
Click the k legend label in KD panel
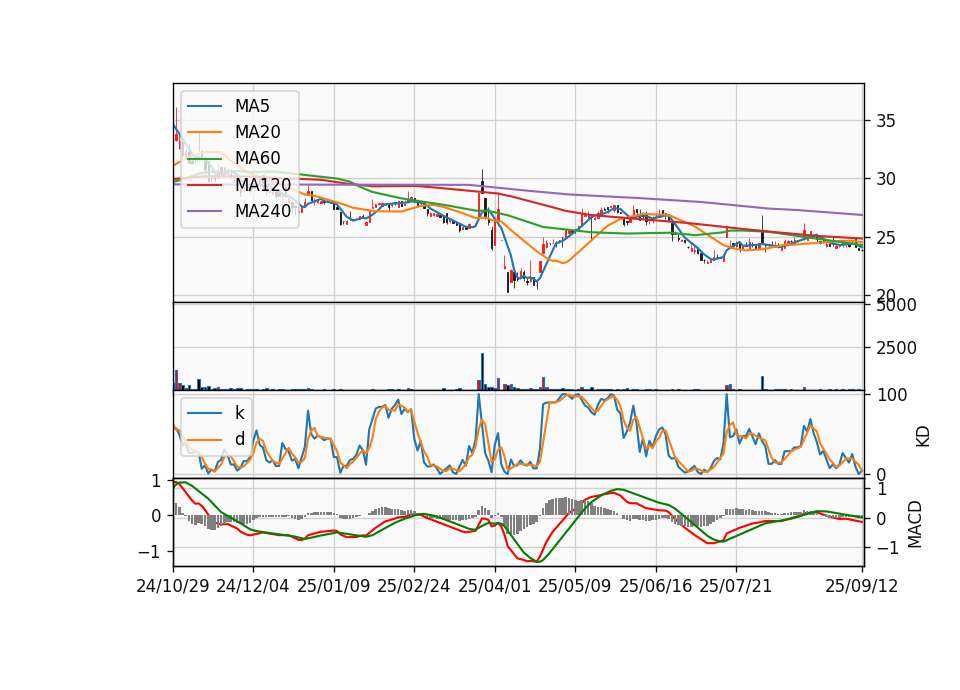tap(239, 413)
